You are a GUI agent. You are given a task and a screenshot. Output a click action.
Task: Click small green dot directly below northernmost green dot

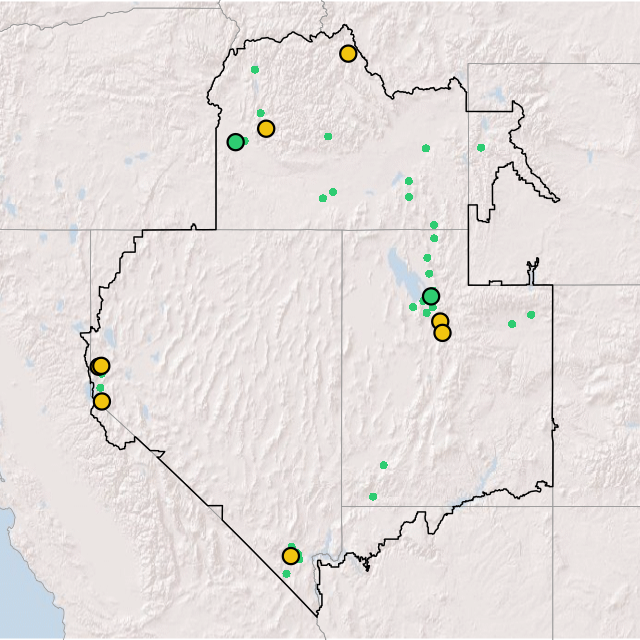[261, 113]
